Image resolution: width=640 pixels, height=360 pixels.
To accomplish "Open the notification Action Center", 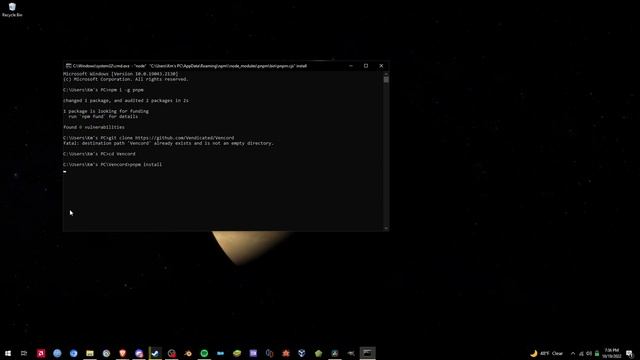I will (629, 353).
